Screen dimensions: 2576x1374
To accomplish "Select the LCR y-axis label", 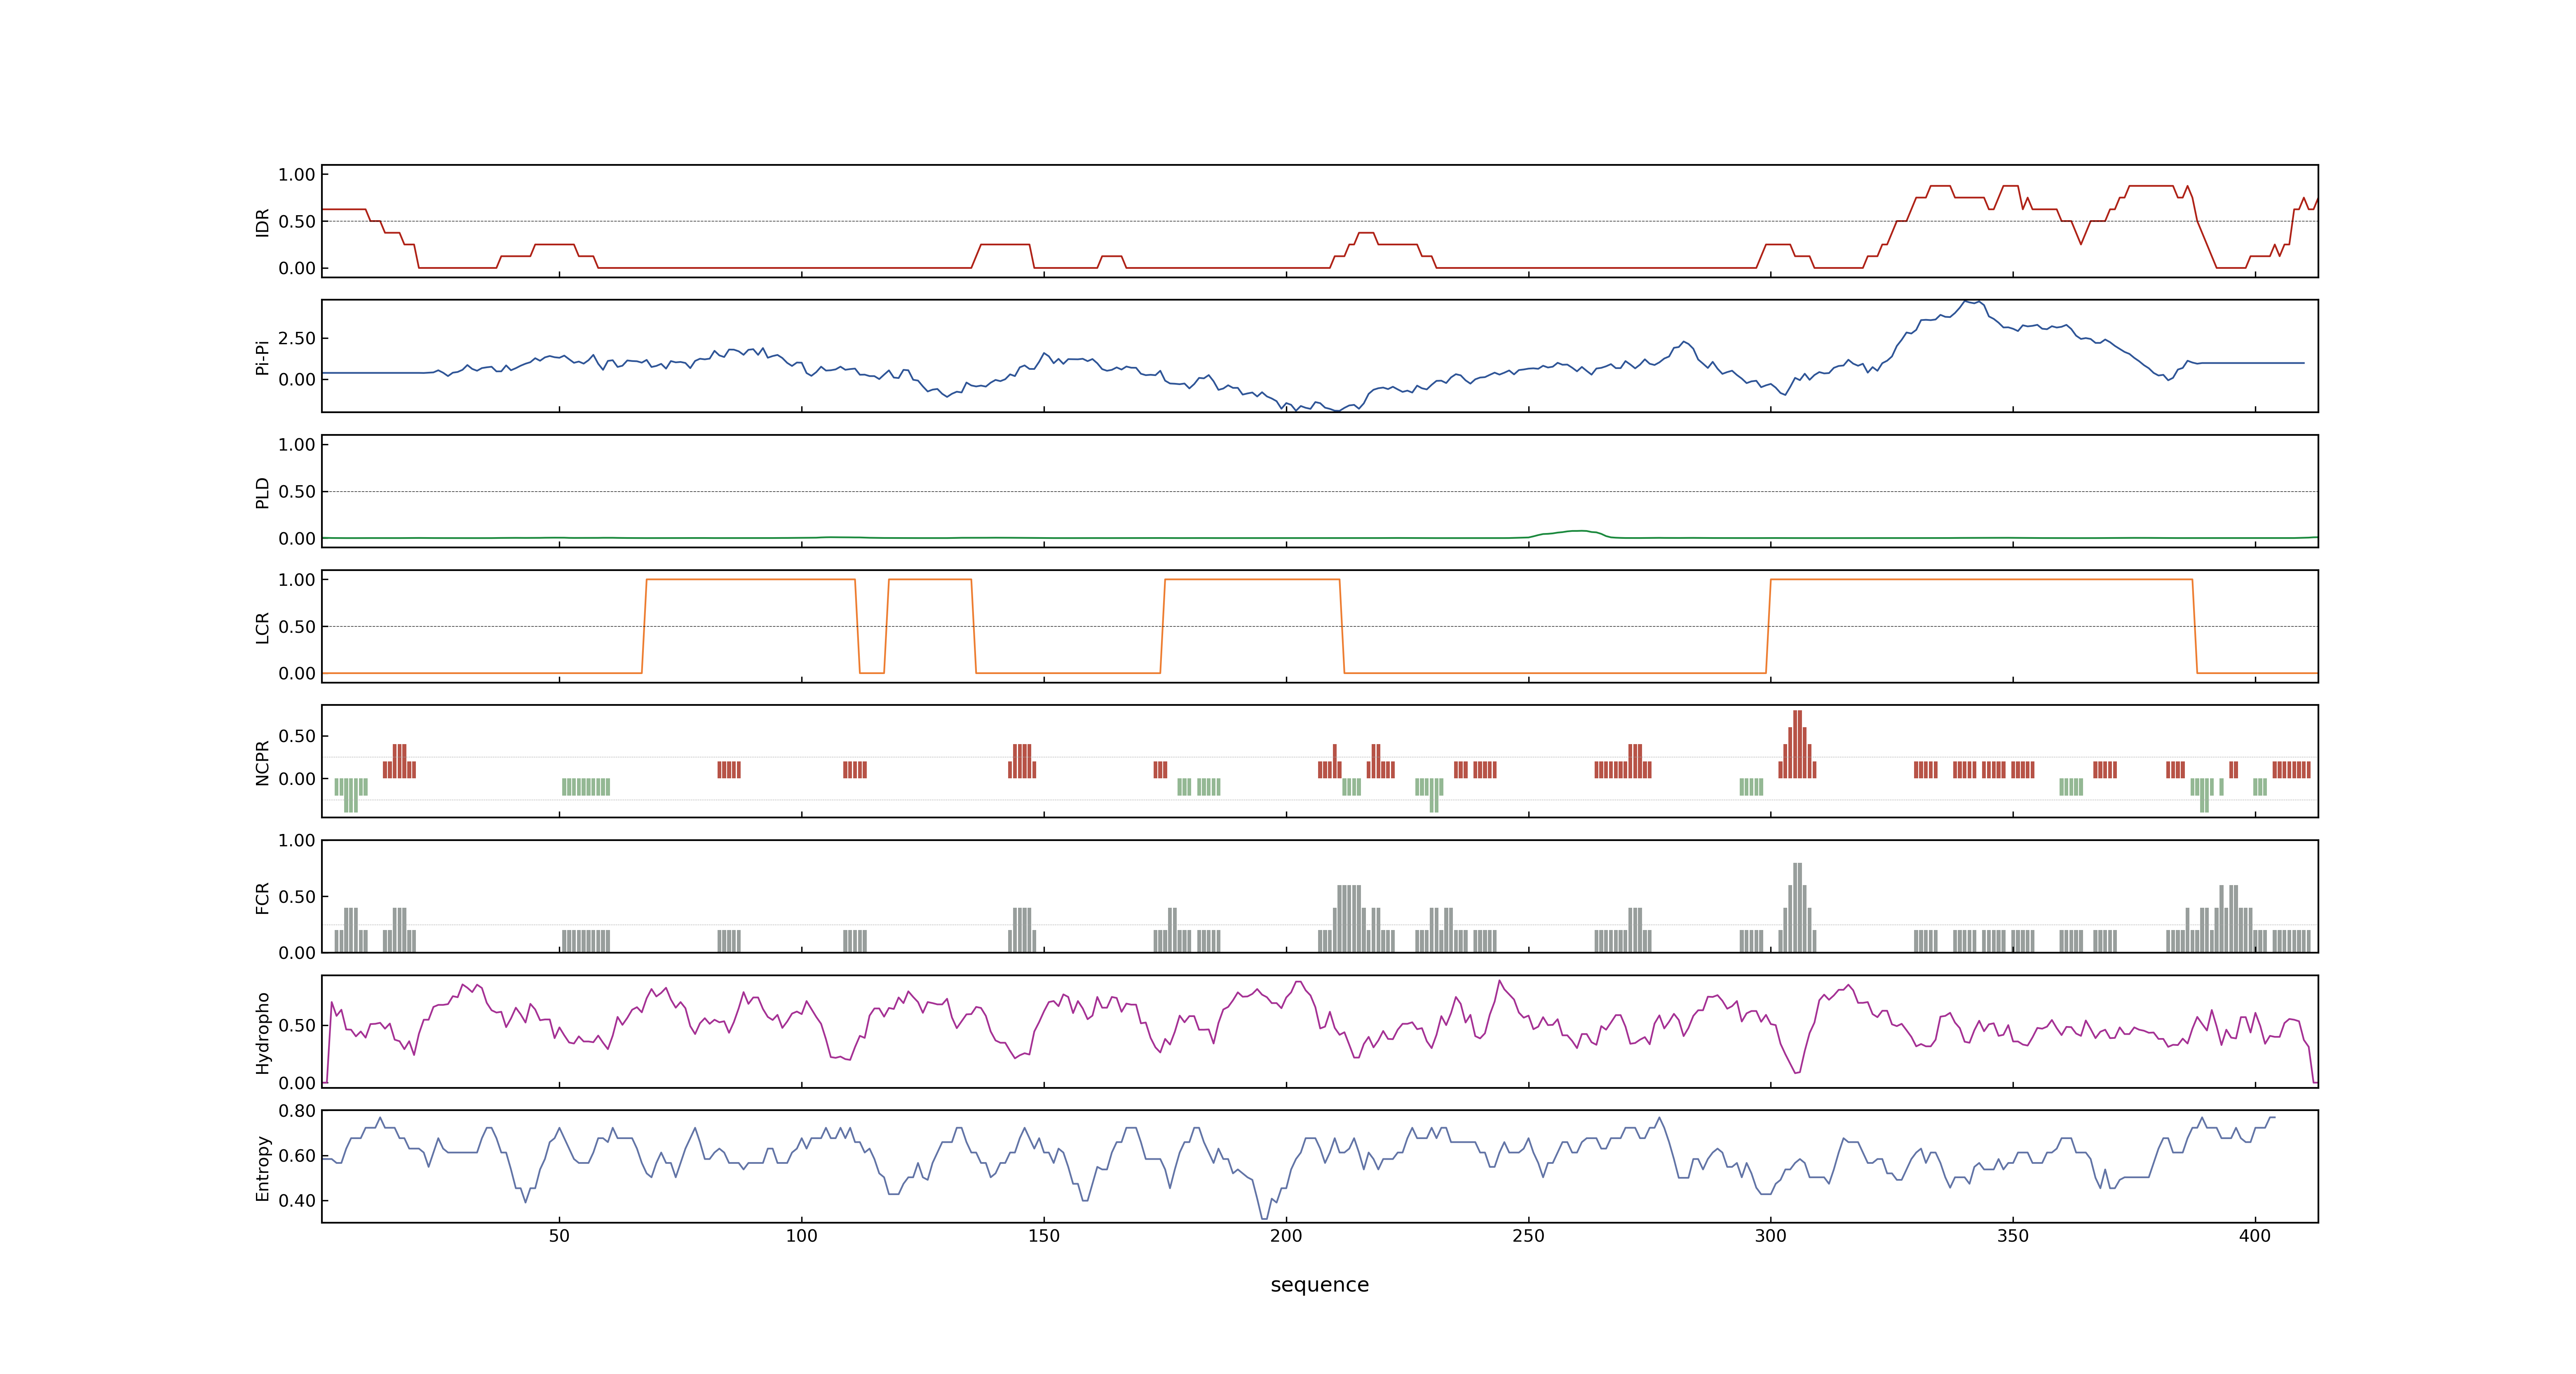I will click(263, 627).
